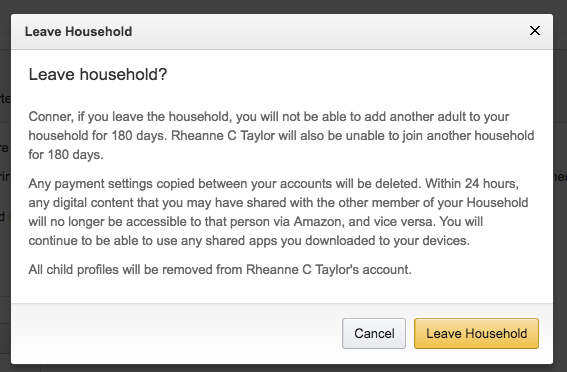Click the dimmed background above the dialog

[282, 6]
